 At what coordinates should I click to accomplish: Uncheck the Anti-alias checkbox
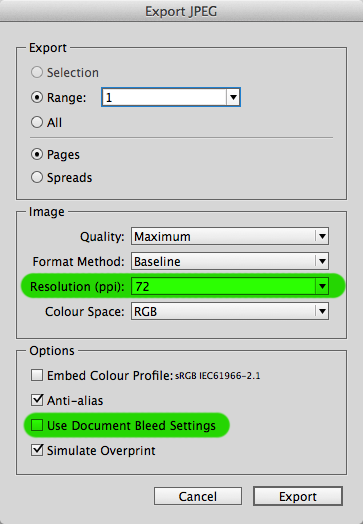point(37,400)
